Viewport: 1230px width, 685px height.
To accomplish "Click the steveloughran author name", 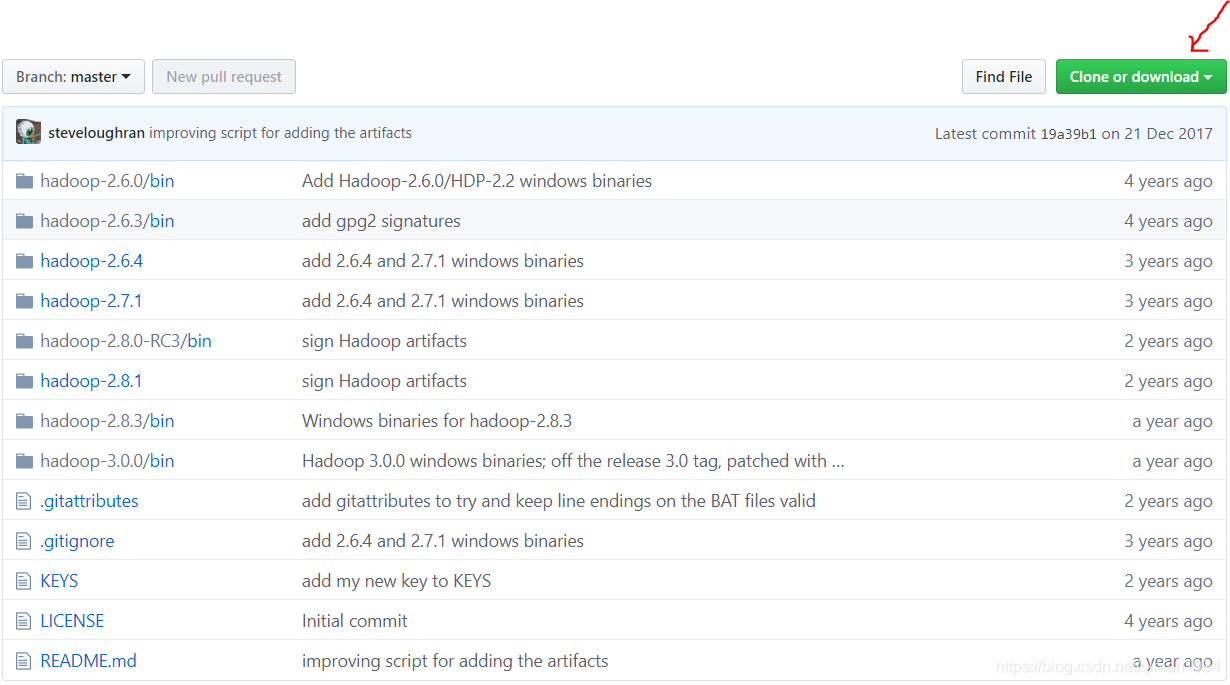I will coord(96,133).
